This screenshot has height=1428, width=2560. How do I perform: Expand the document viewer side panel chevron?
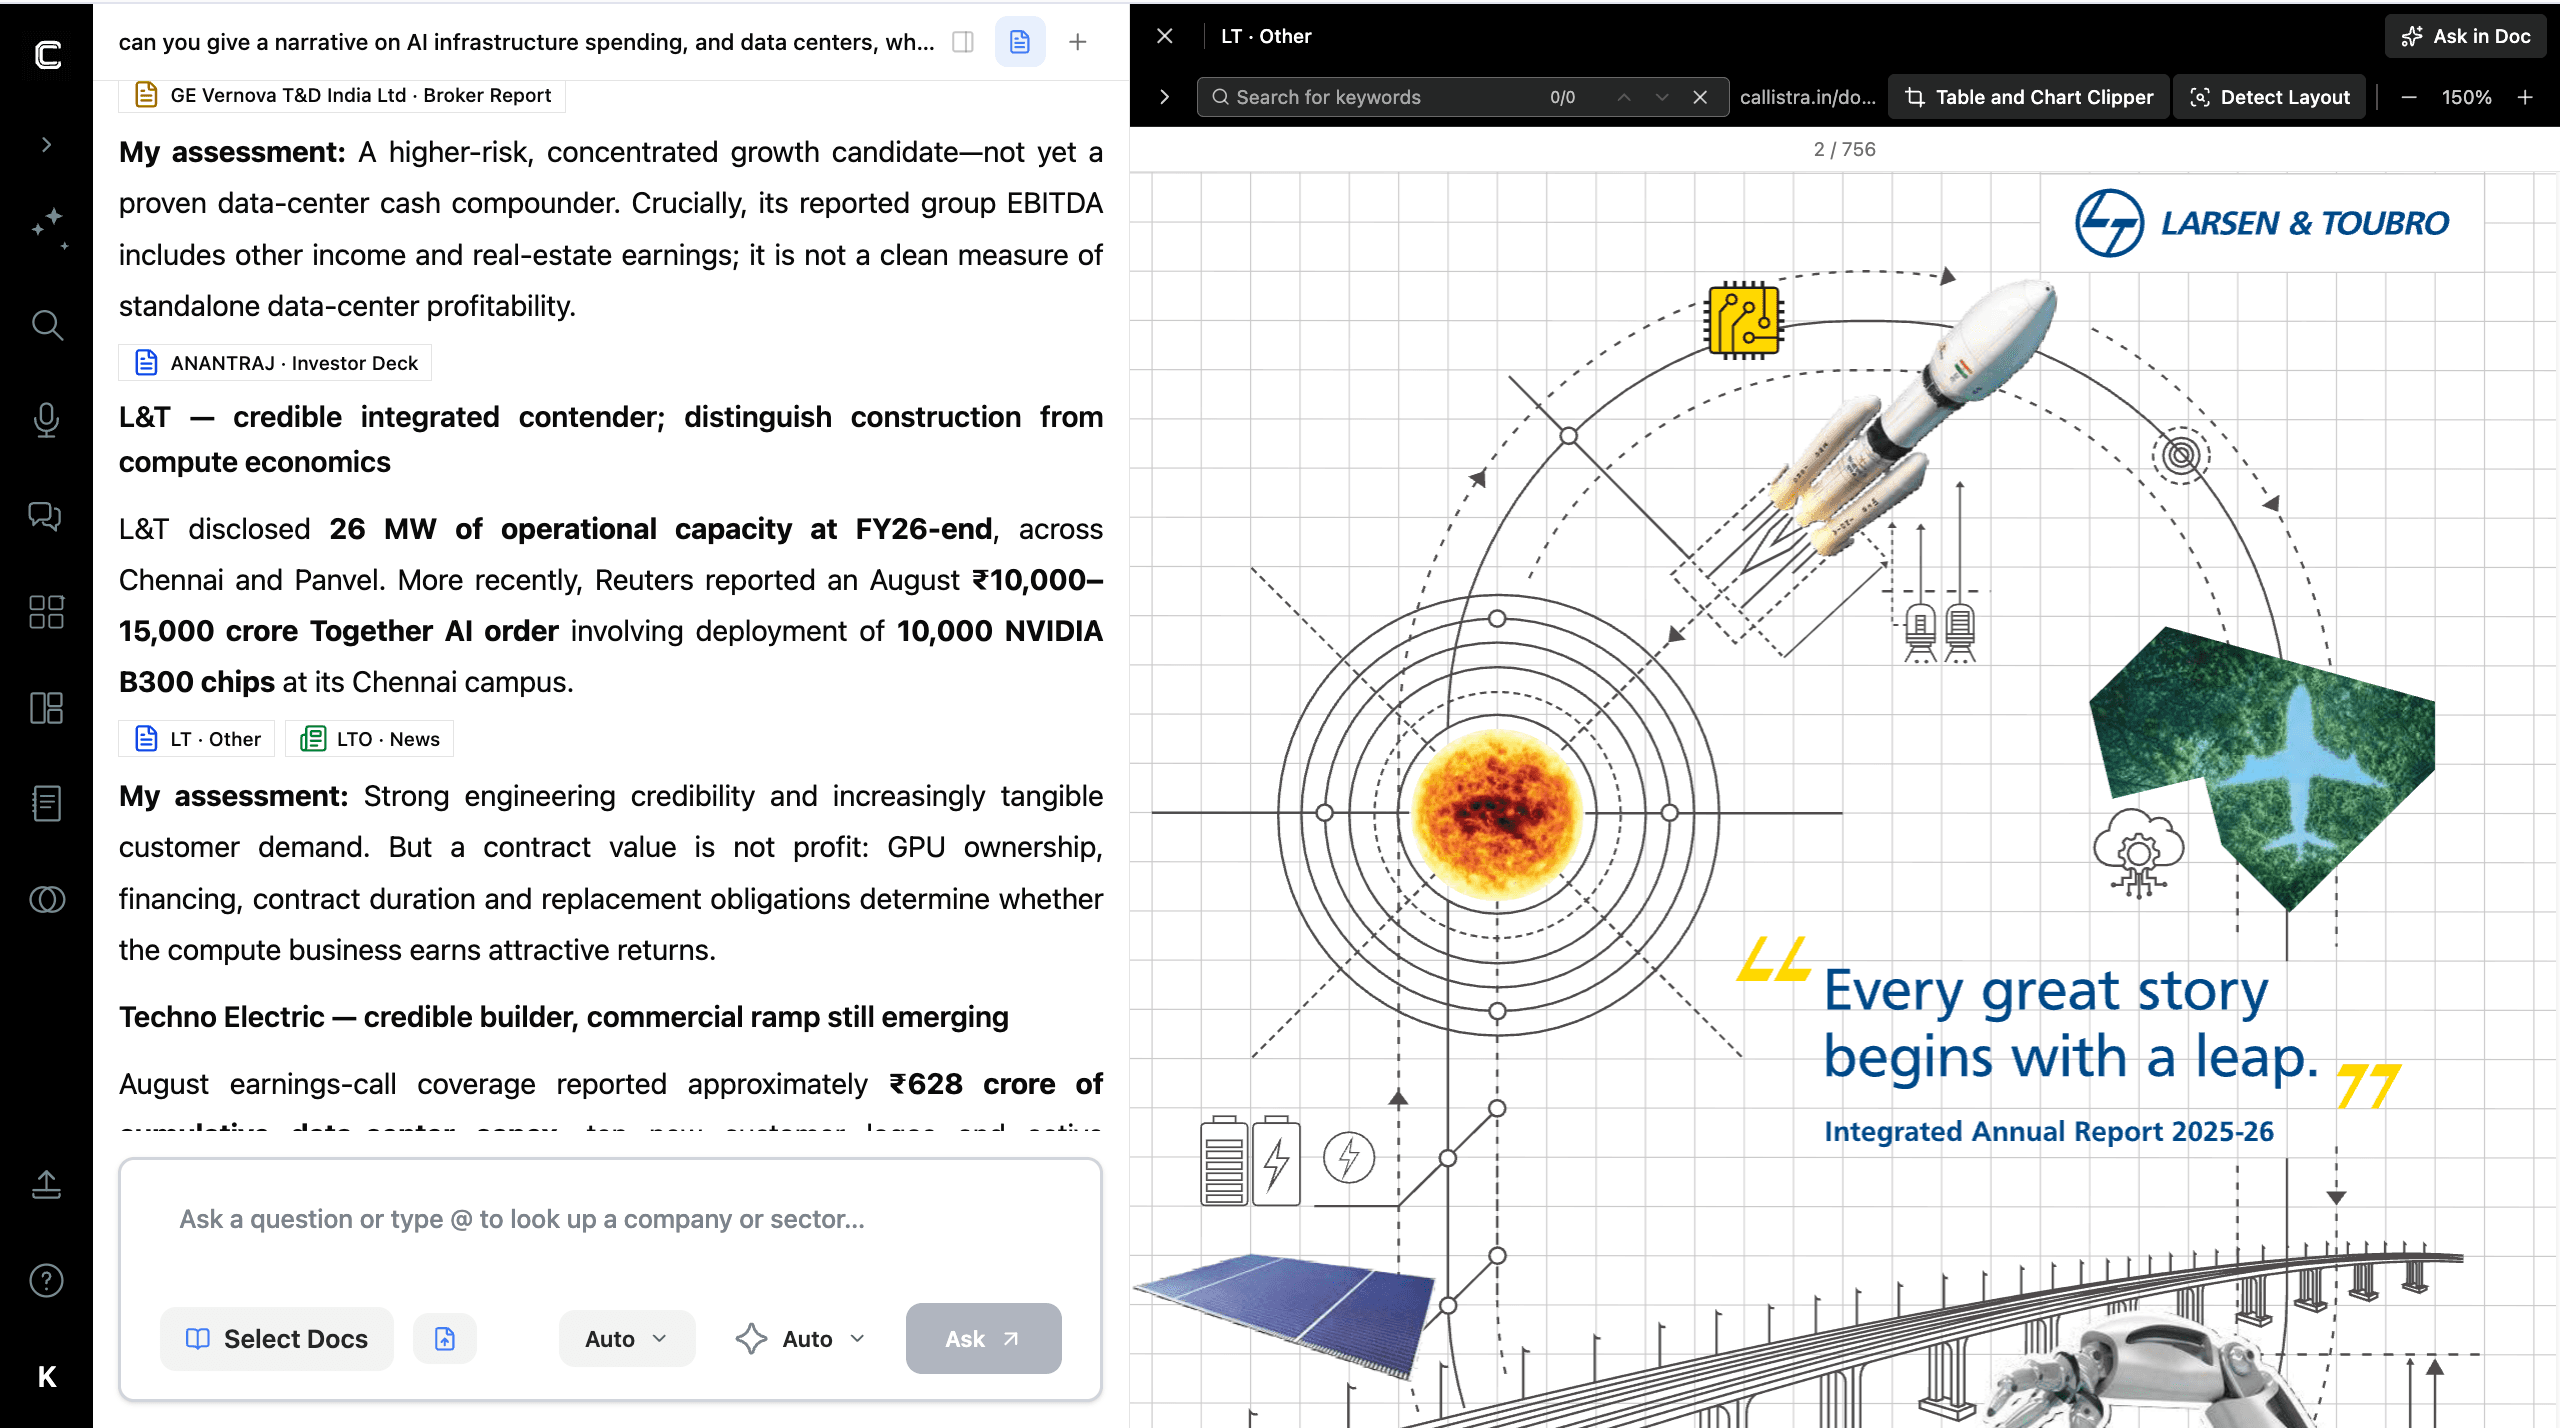[x=1165, y=97]
